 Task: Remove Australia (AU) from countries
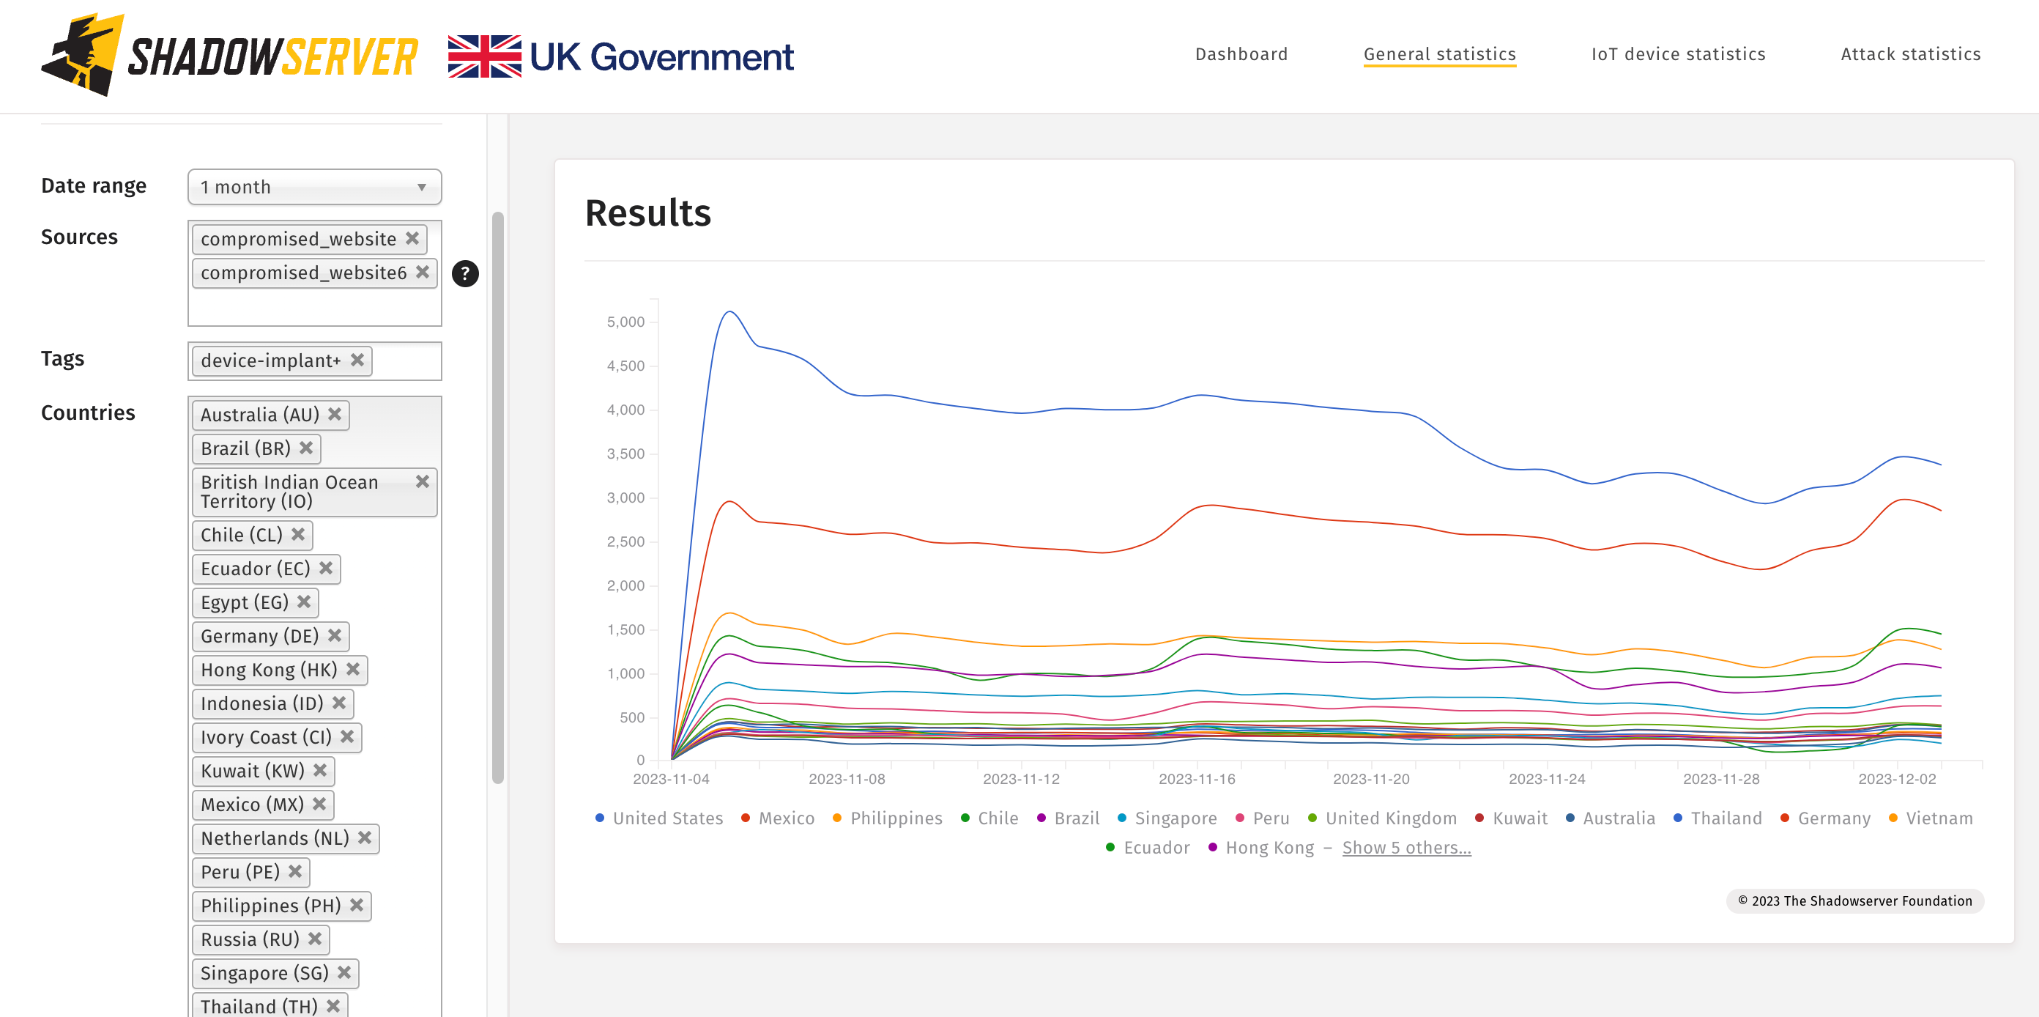(x=334, y=414)
